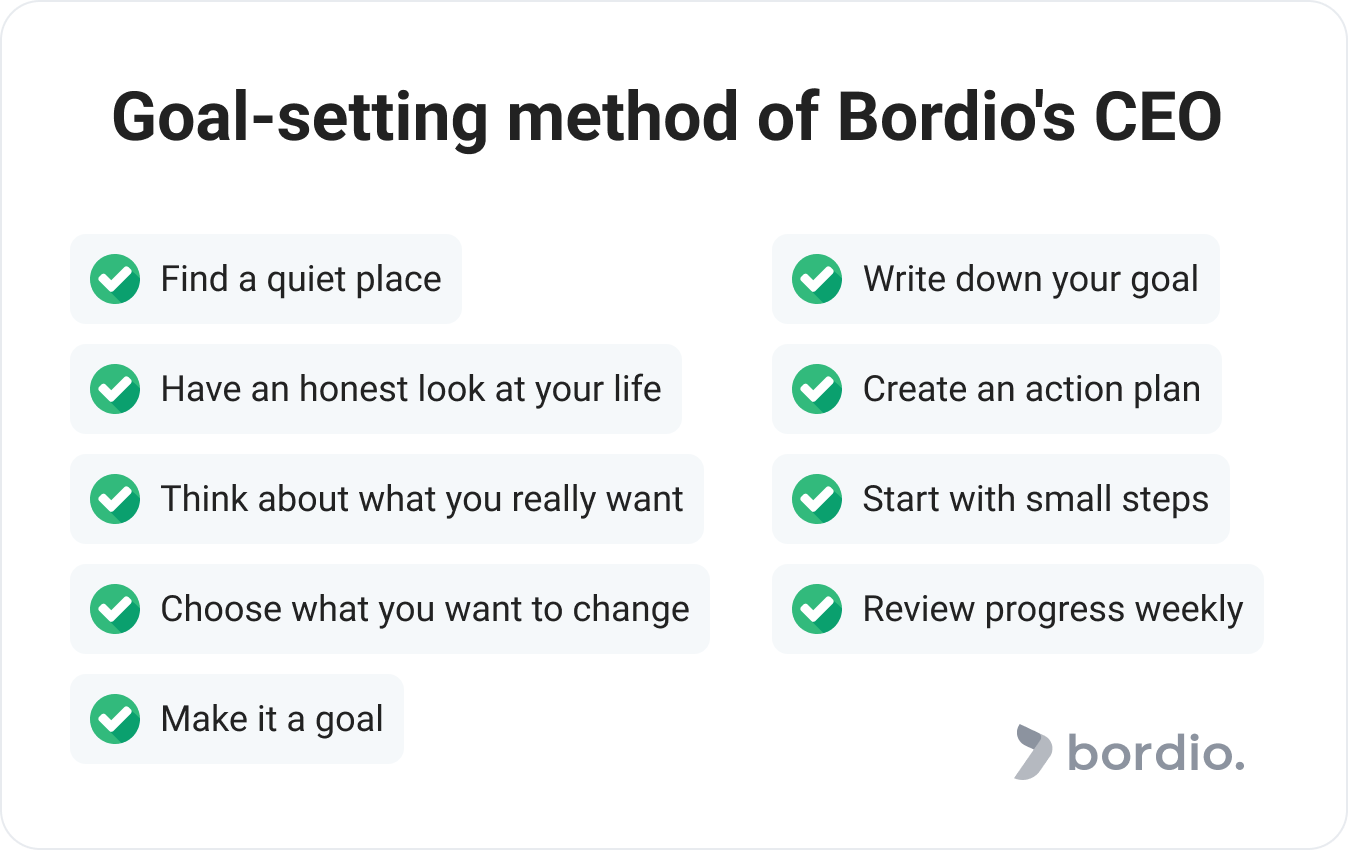Click the check icon beside Write down your goal
Screen dimensions: 1348x850
817,279
